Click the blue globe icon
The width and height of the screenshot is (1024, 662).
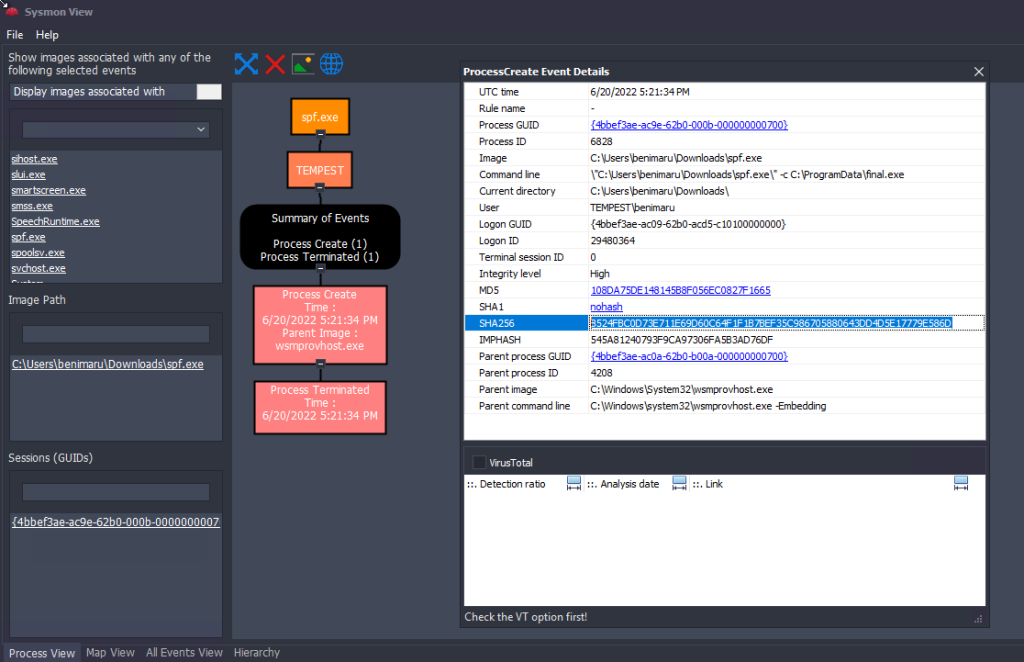(331, 64)
